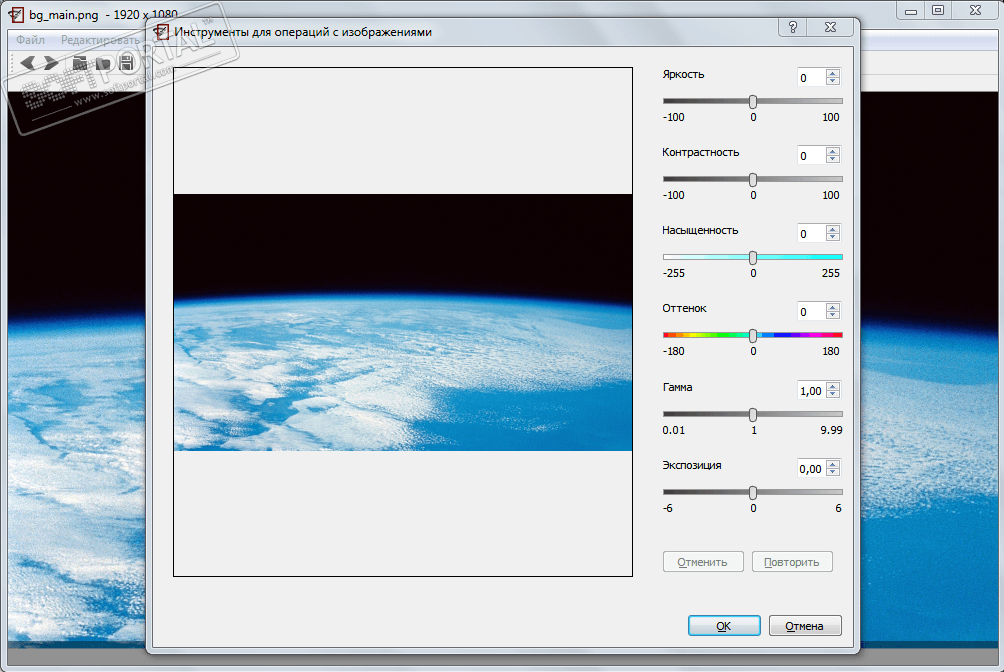The height and width of the screenshot is (672, 1004).
Task: Click the app icon in the dialog title bar
Action: 161,31
